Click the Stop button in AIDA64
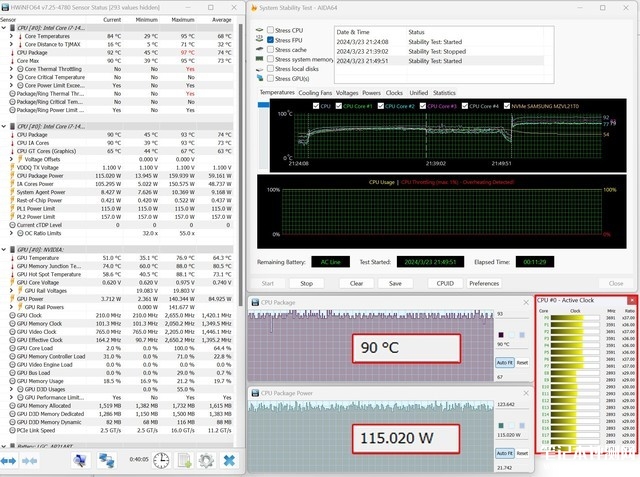The height and width of the screenshot is (477, 640). click(307, 283)
